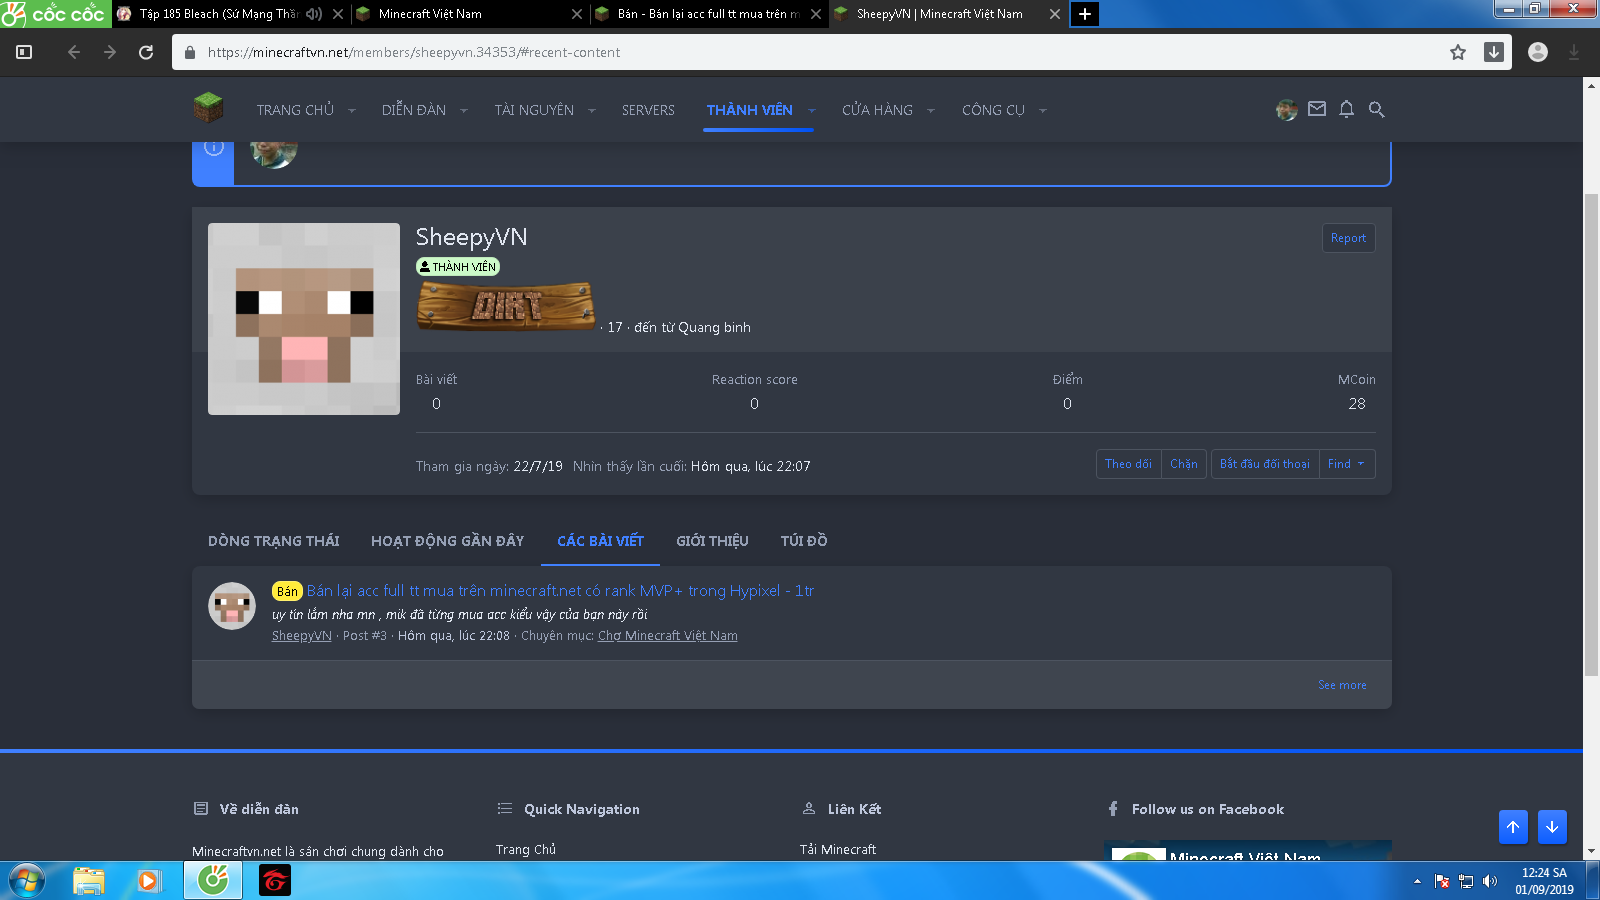Open a new browser tab

click(1085, 14)
